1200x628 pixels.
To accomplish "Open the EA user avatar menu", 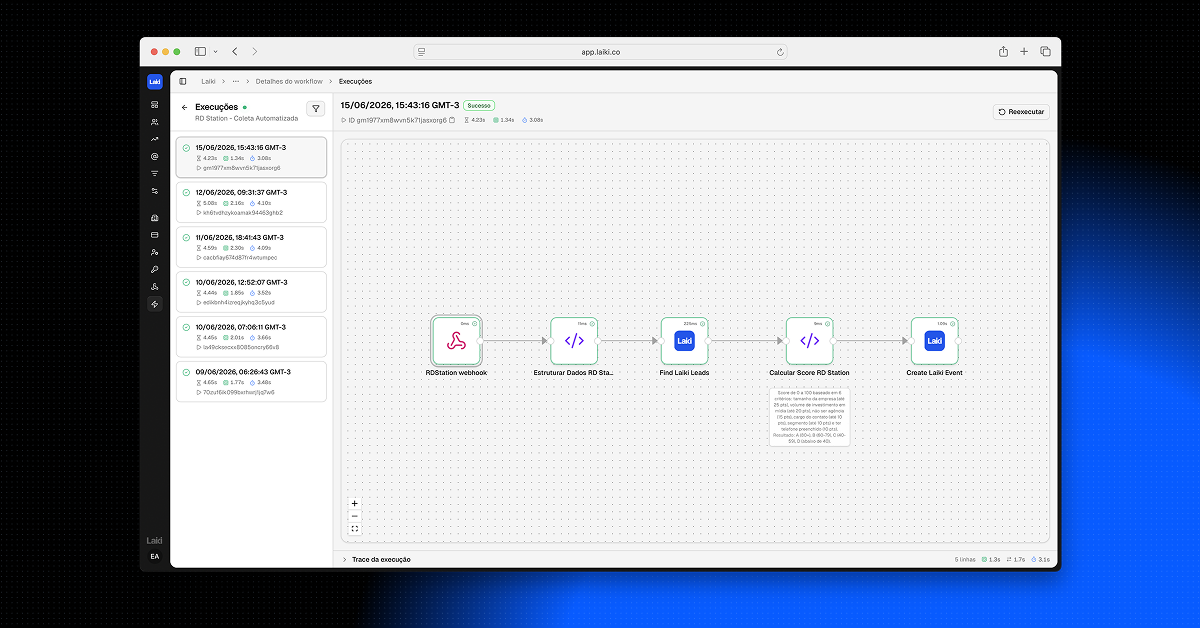I will [x=155, y=556].
